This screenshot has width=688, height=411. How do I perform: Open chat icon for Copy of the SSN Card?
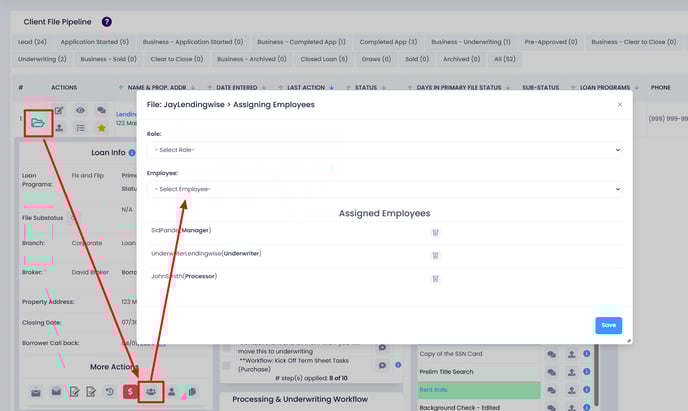click(x=552, y=354)
